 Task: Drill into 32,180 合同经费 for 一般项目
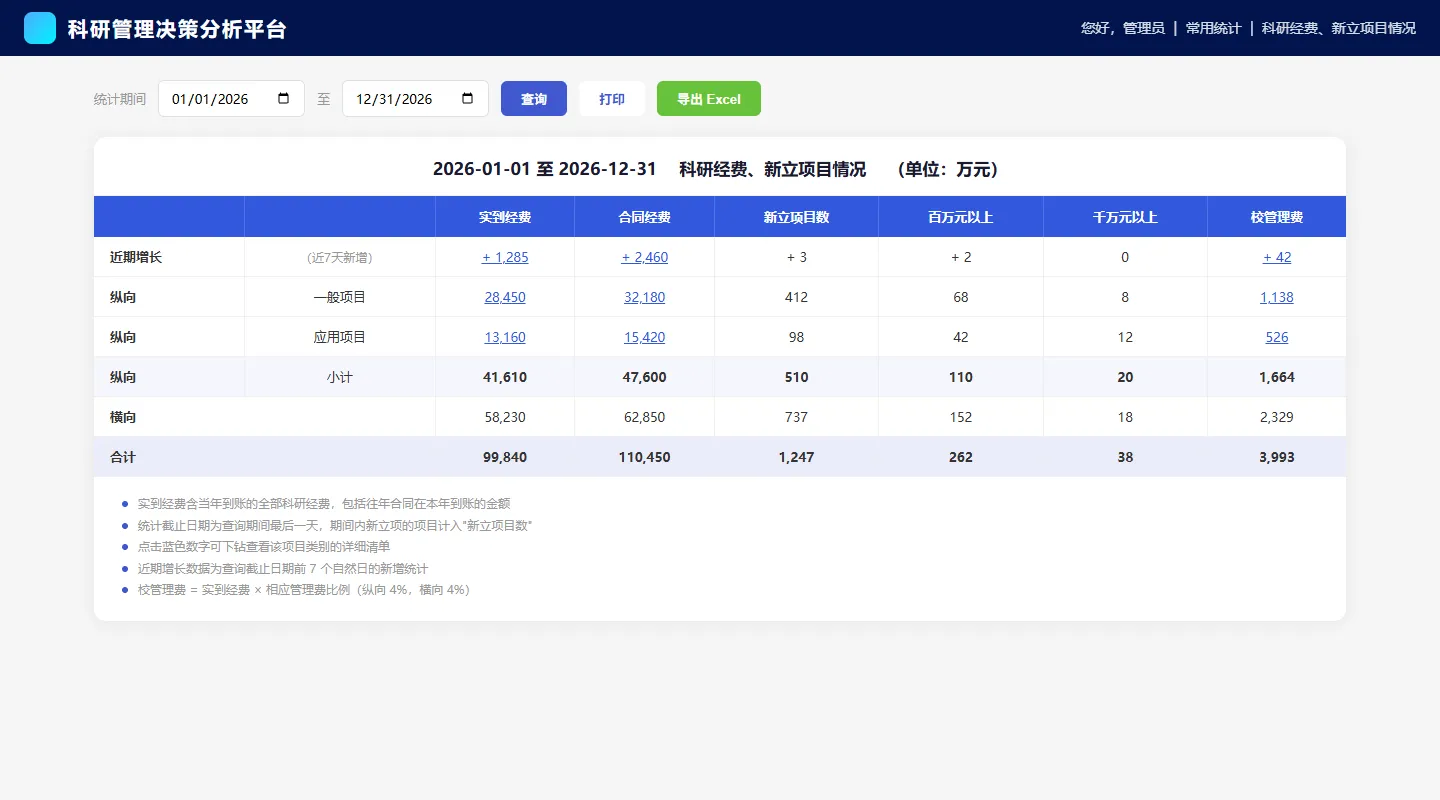click(x=645, y=297)
